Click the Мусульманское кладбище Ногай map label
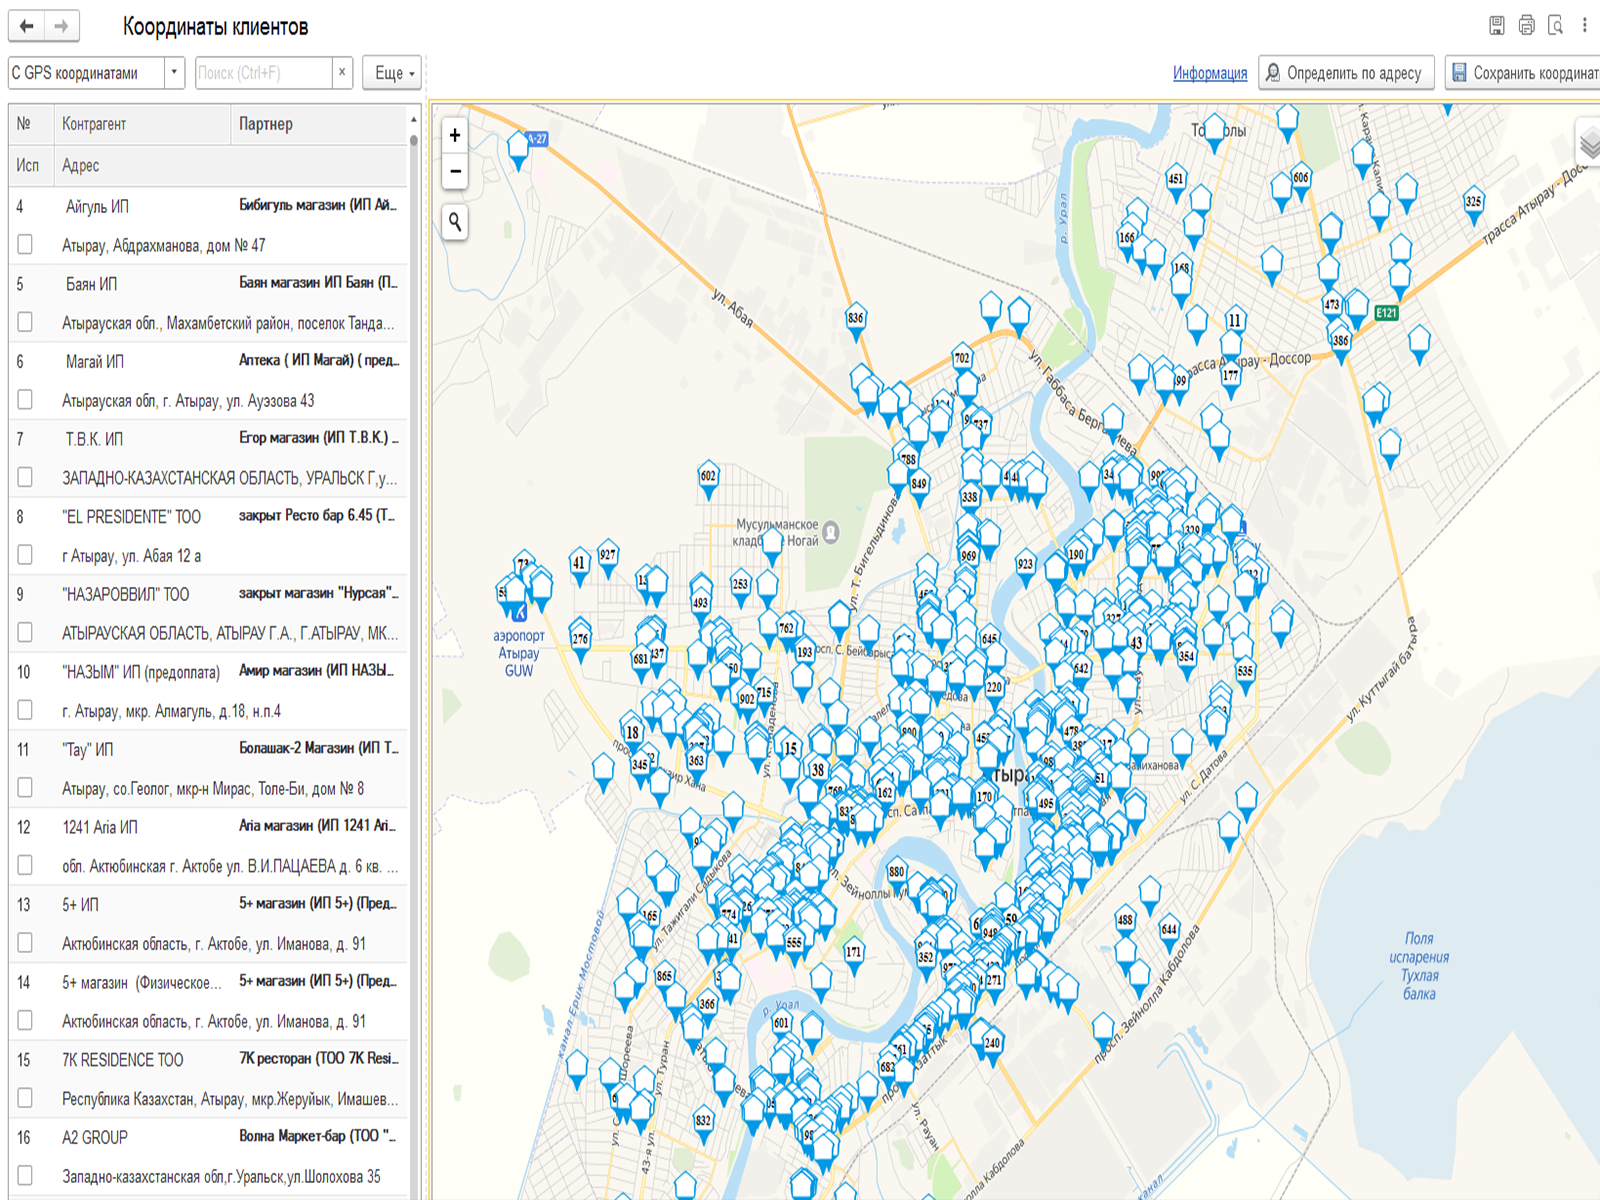1600x1200 pixels. click(x=777, y=532)
